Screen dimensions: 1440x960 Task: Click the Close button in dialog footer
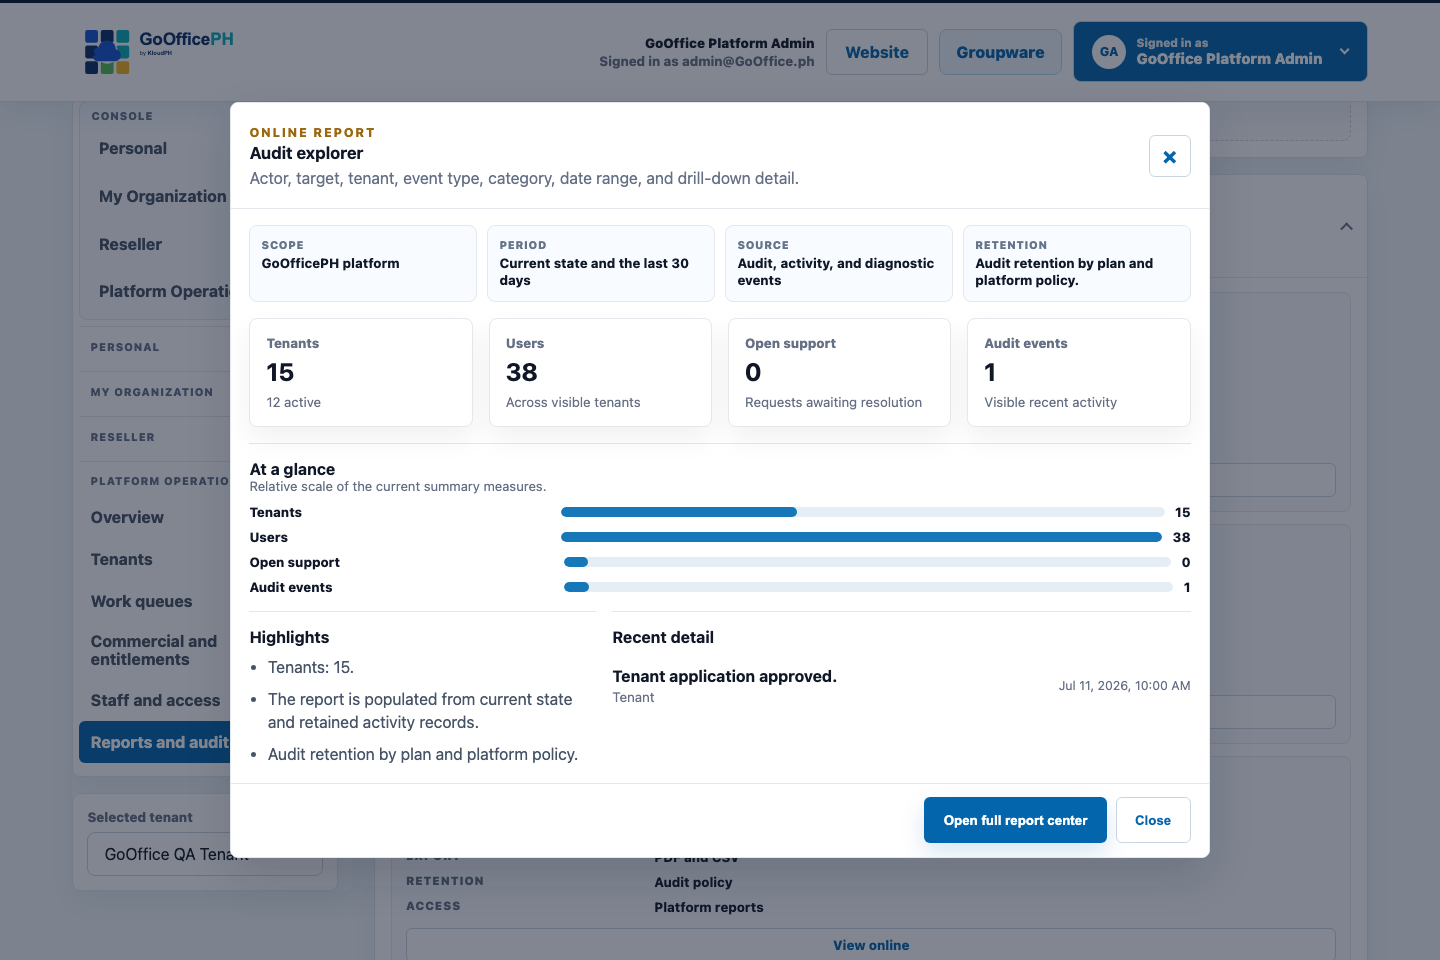click(x=1153, y=820)
